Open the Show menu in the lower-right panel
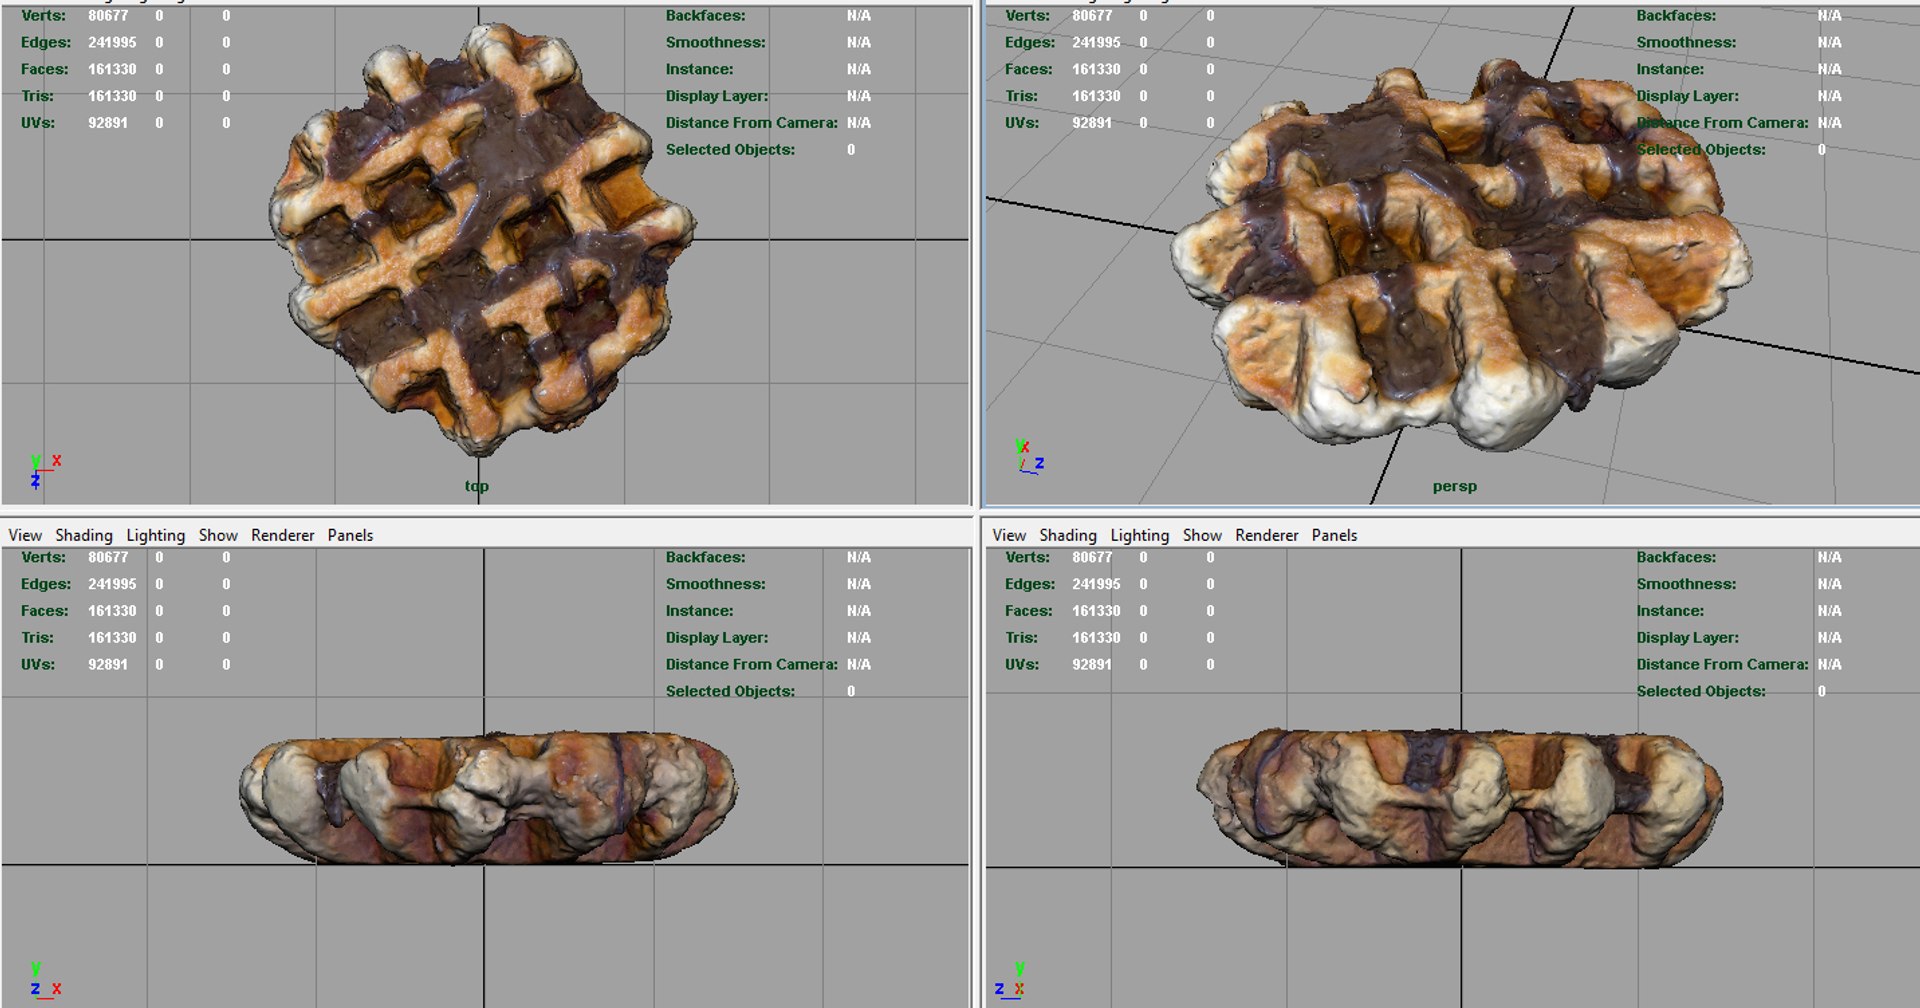This screenshot has width=1920, height=1008. pos(1202,535)
